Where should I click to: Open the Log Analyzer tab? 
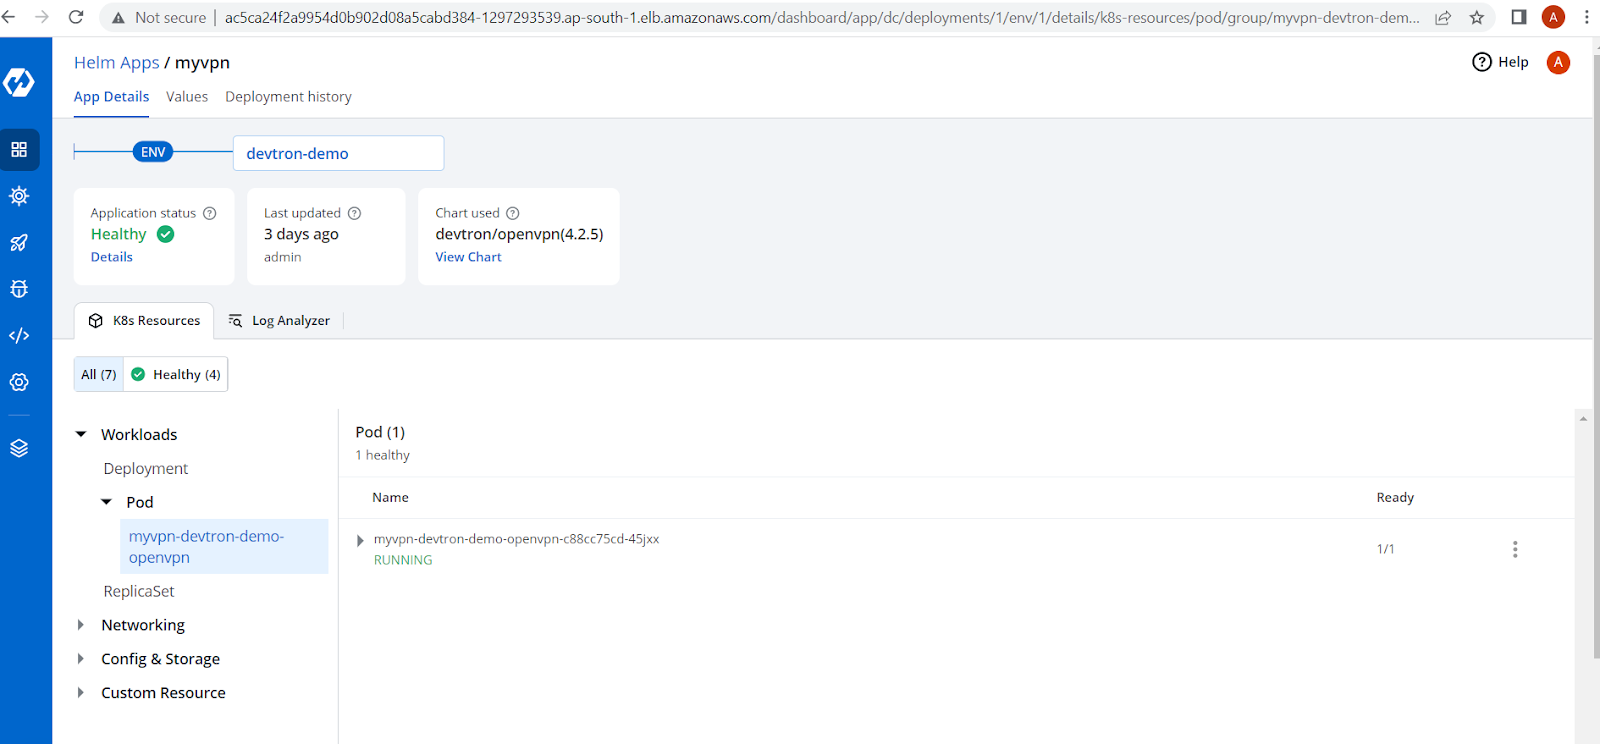(279, 321)
